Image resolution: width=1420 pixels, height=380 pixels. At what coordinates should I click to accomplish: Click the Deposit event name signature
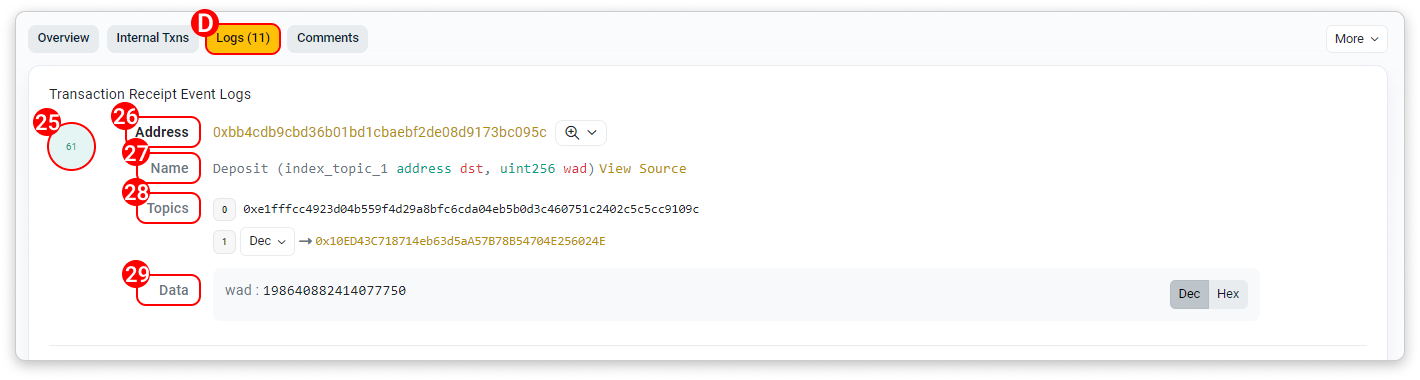pyautogui.click(x=404, y=169)
